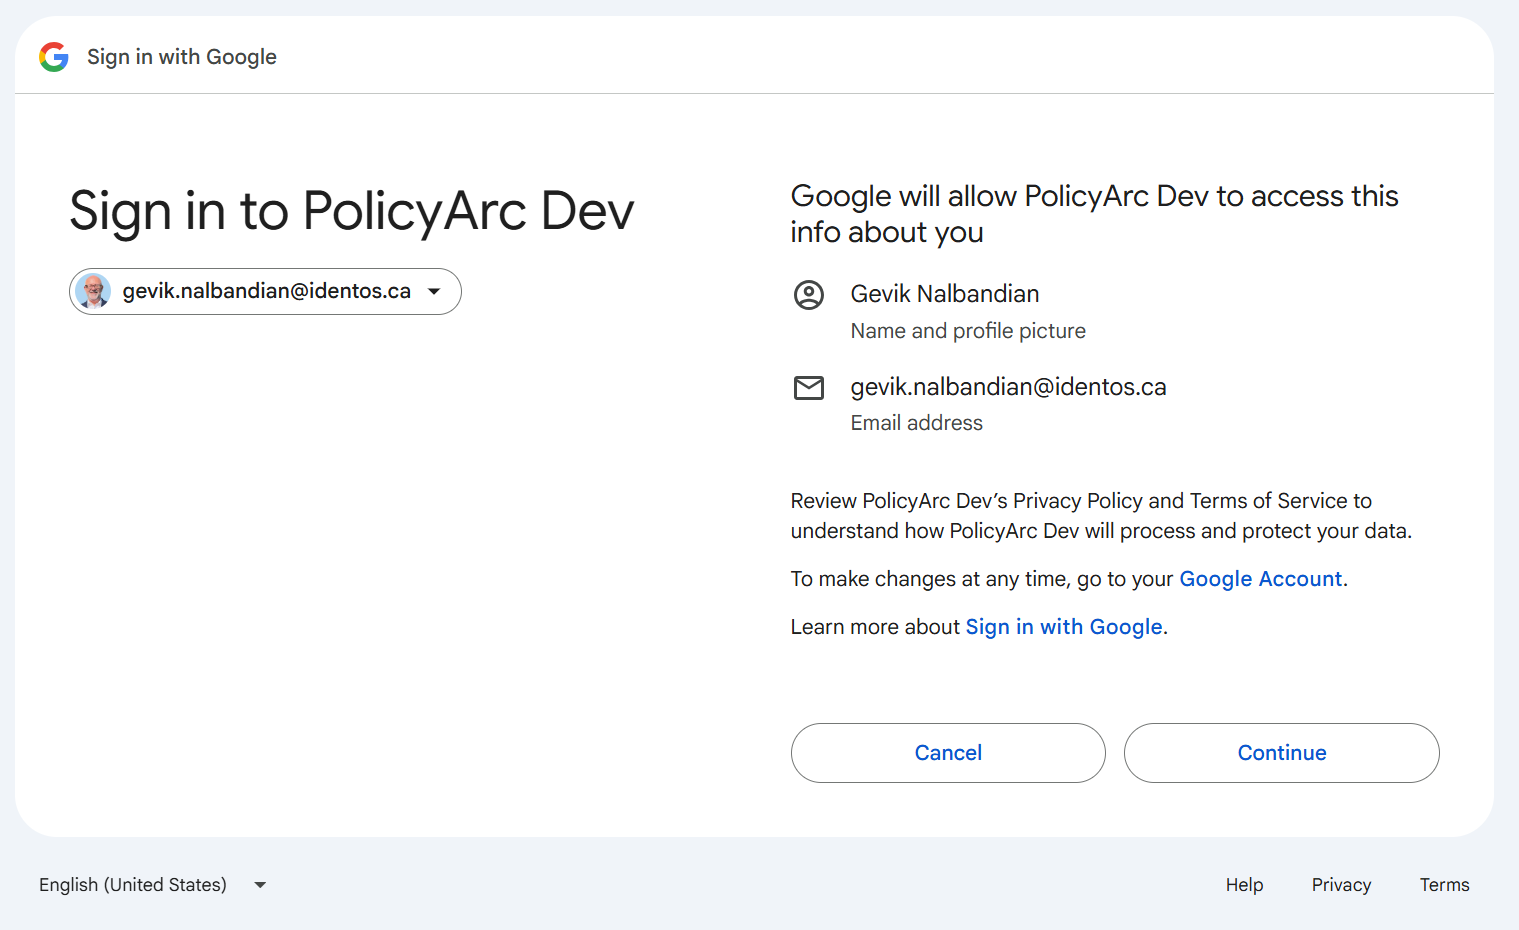Click the "Name and profile picture" label
Screen dimensions: 1519x930
968,331
